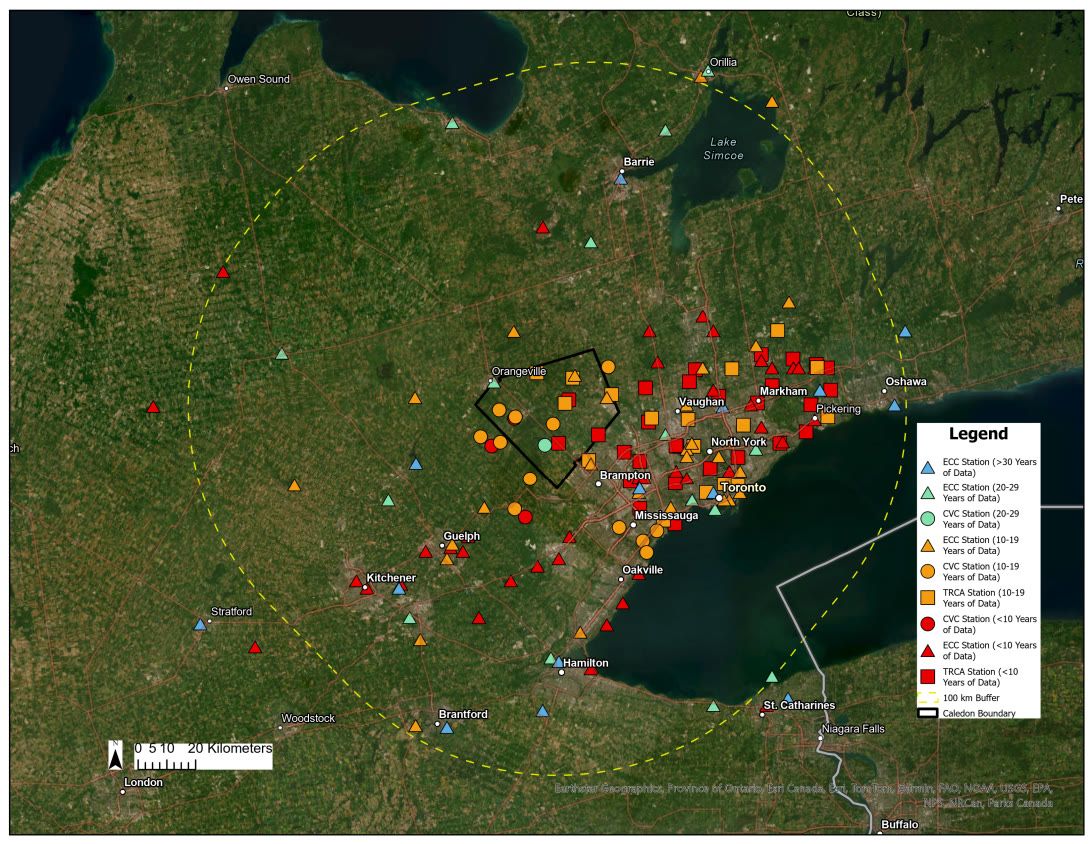Select the green circle station inside Caledon boundary

545,445
